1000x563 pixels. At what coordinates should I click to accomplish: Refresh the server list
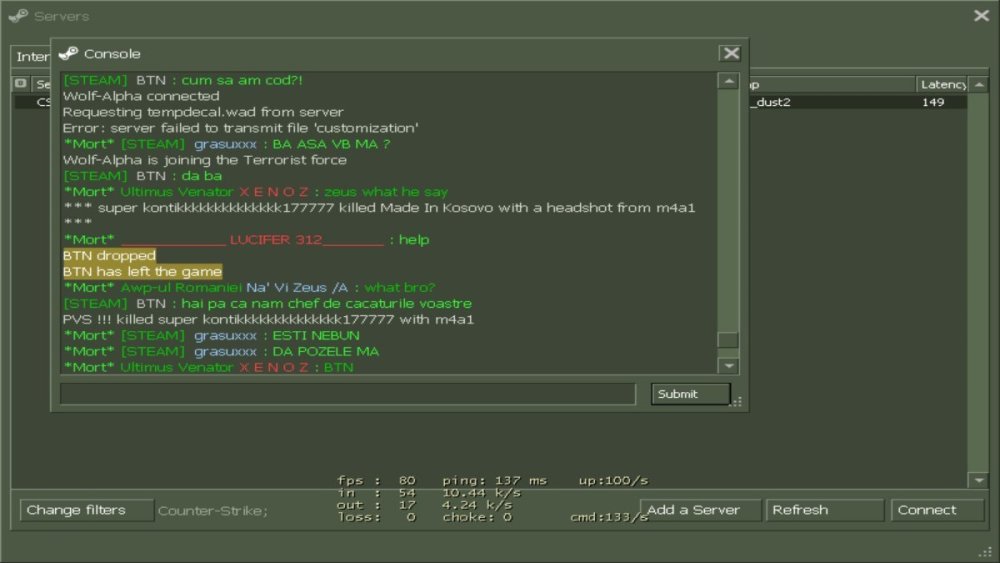point(824,510)
